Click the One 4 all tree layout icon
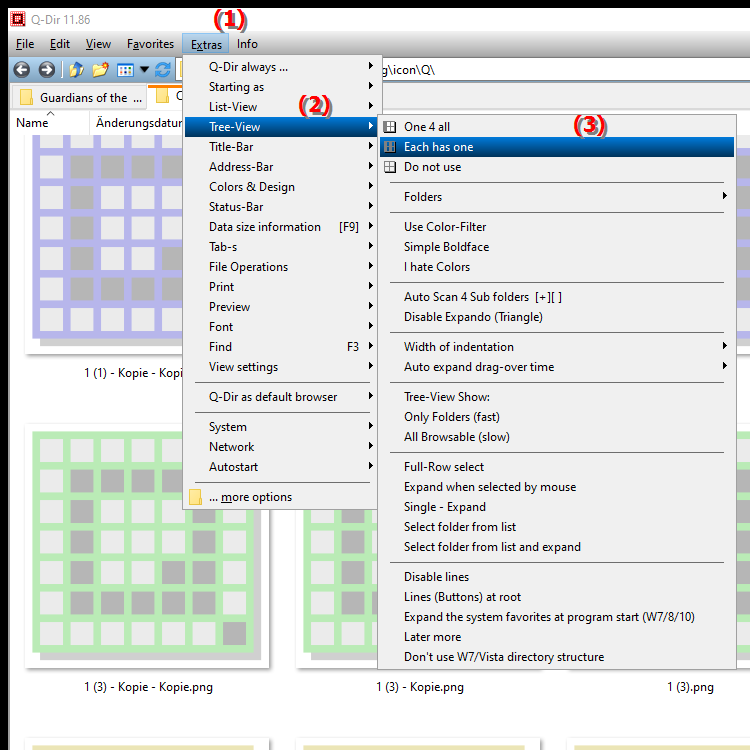Viewport: 750px width, 750px height. (390, 127)
